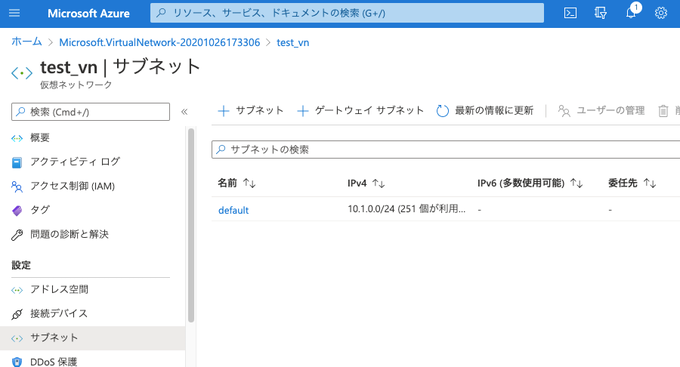Image resolution: width=680 pixels, height=367 pixels.
Task: Click the 概要 icon in sidebar
Action: (17, 138)
